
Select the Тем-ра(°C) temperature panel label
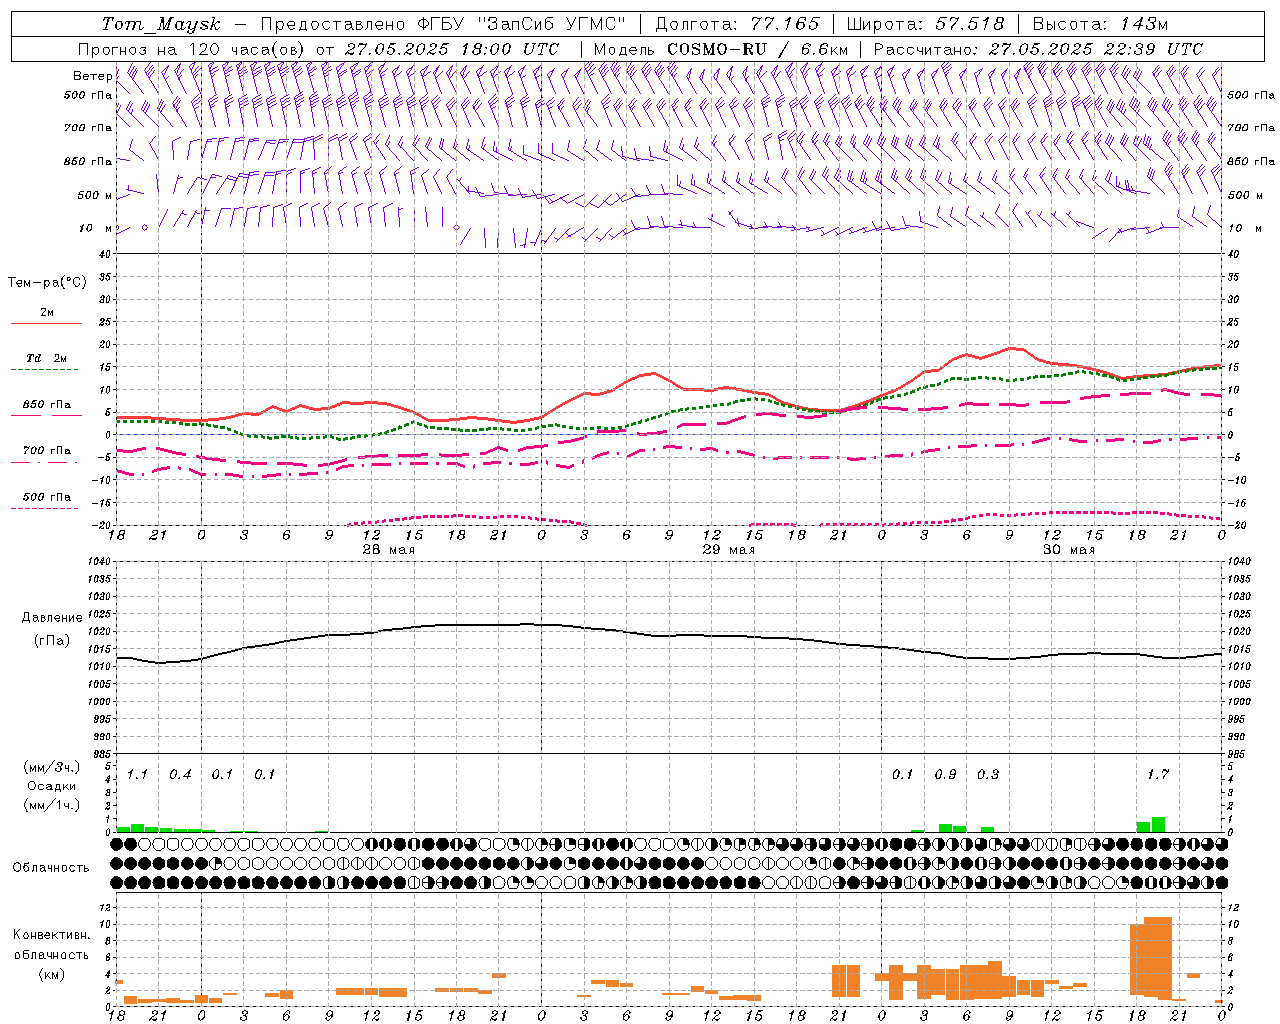point(47,283)
